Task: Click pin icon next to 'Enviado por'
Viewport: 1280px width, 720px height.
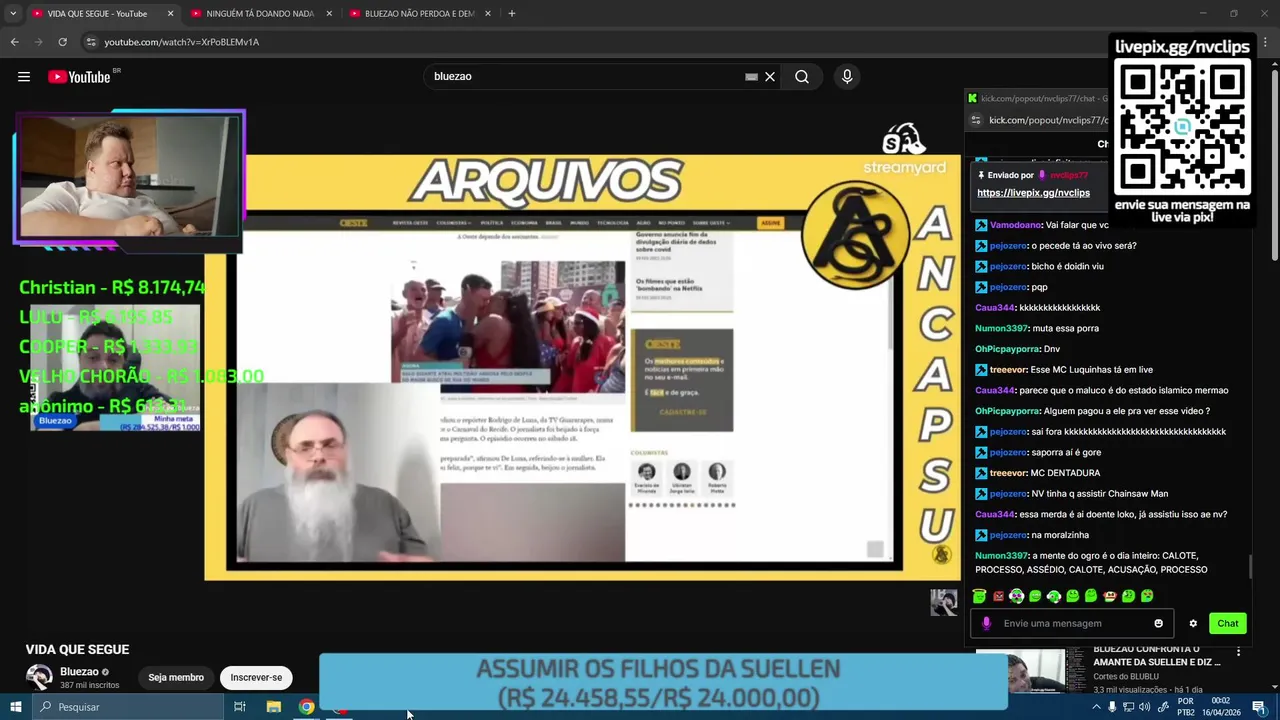Action: (x=981, y=175)
